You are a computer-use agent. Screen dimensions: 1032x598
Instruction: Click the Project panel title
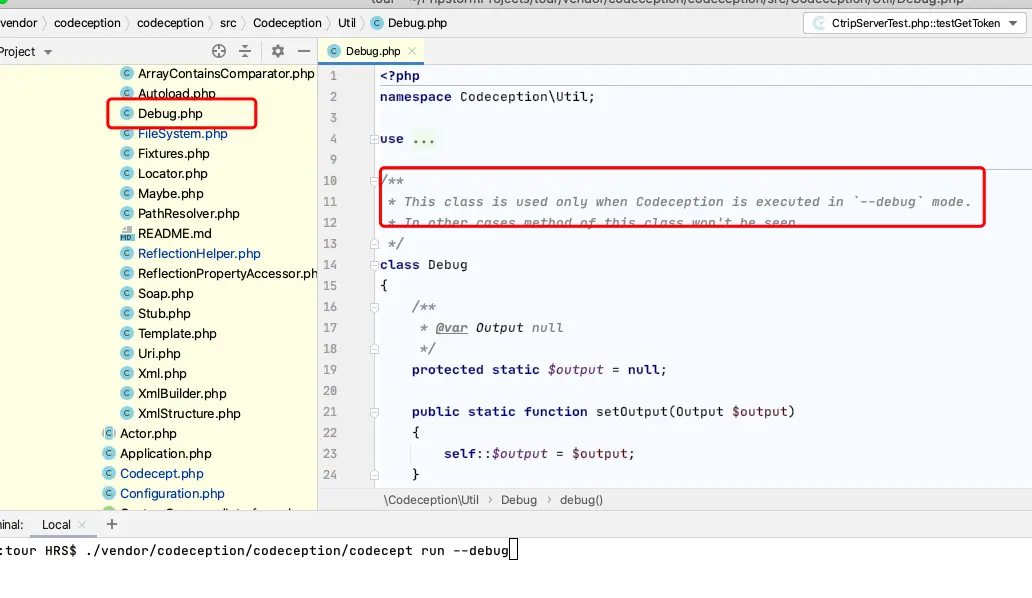pyautogui.click(x=18, y=52)
